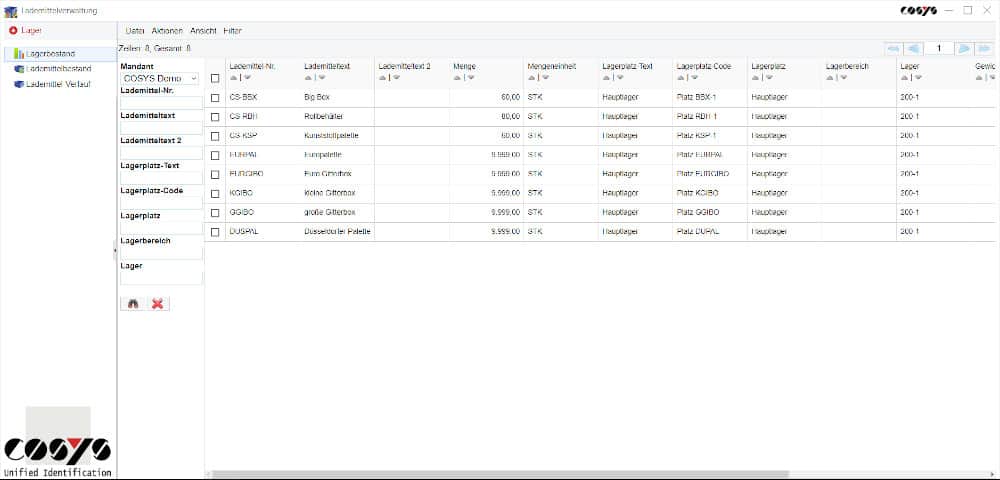Image resolution: width=1000 pixels, height=480 pixels.
Task: Click the page number field
Action: pyautogui.click(x=939, y=48)
